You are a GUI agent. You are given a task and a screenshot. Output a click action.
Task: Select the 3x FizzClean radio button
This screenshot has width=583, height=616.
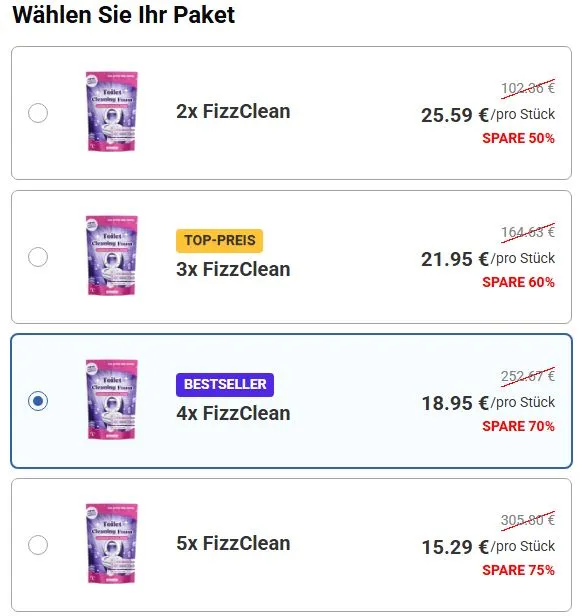[x=38, y=257]
